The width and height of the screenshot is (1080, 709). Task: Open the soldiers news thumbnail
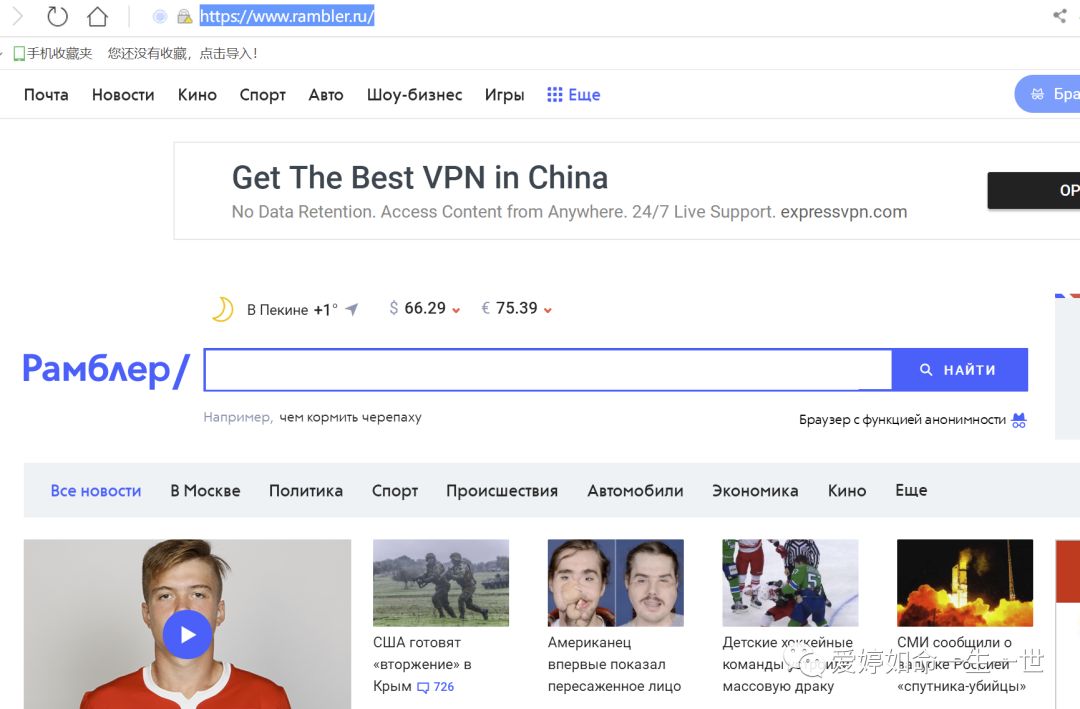coord(441,583)
